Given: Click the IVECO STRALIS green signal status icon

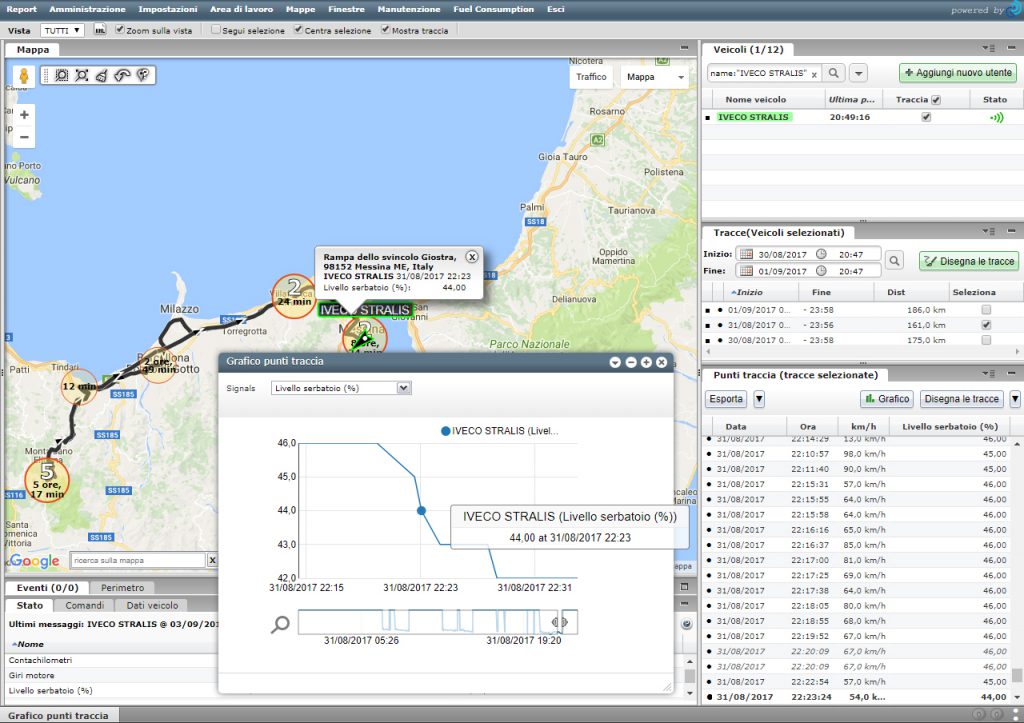Looking at the screenshot, I should coord(997,118).
